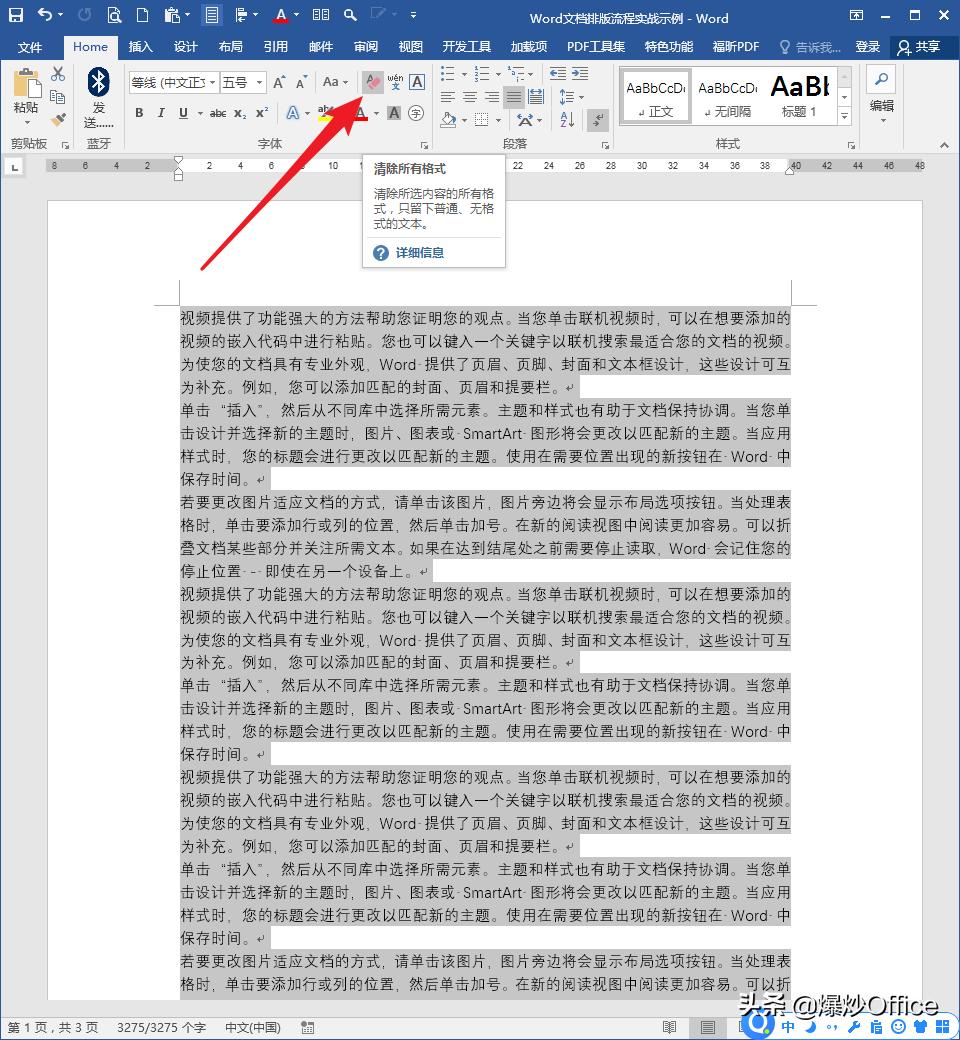The height and width of the screenshot is (1040, 960).
Task: Switch to the 插入 ribbon tab
Action: click(x=139, y=47)
